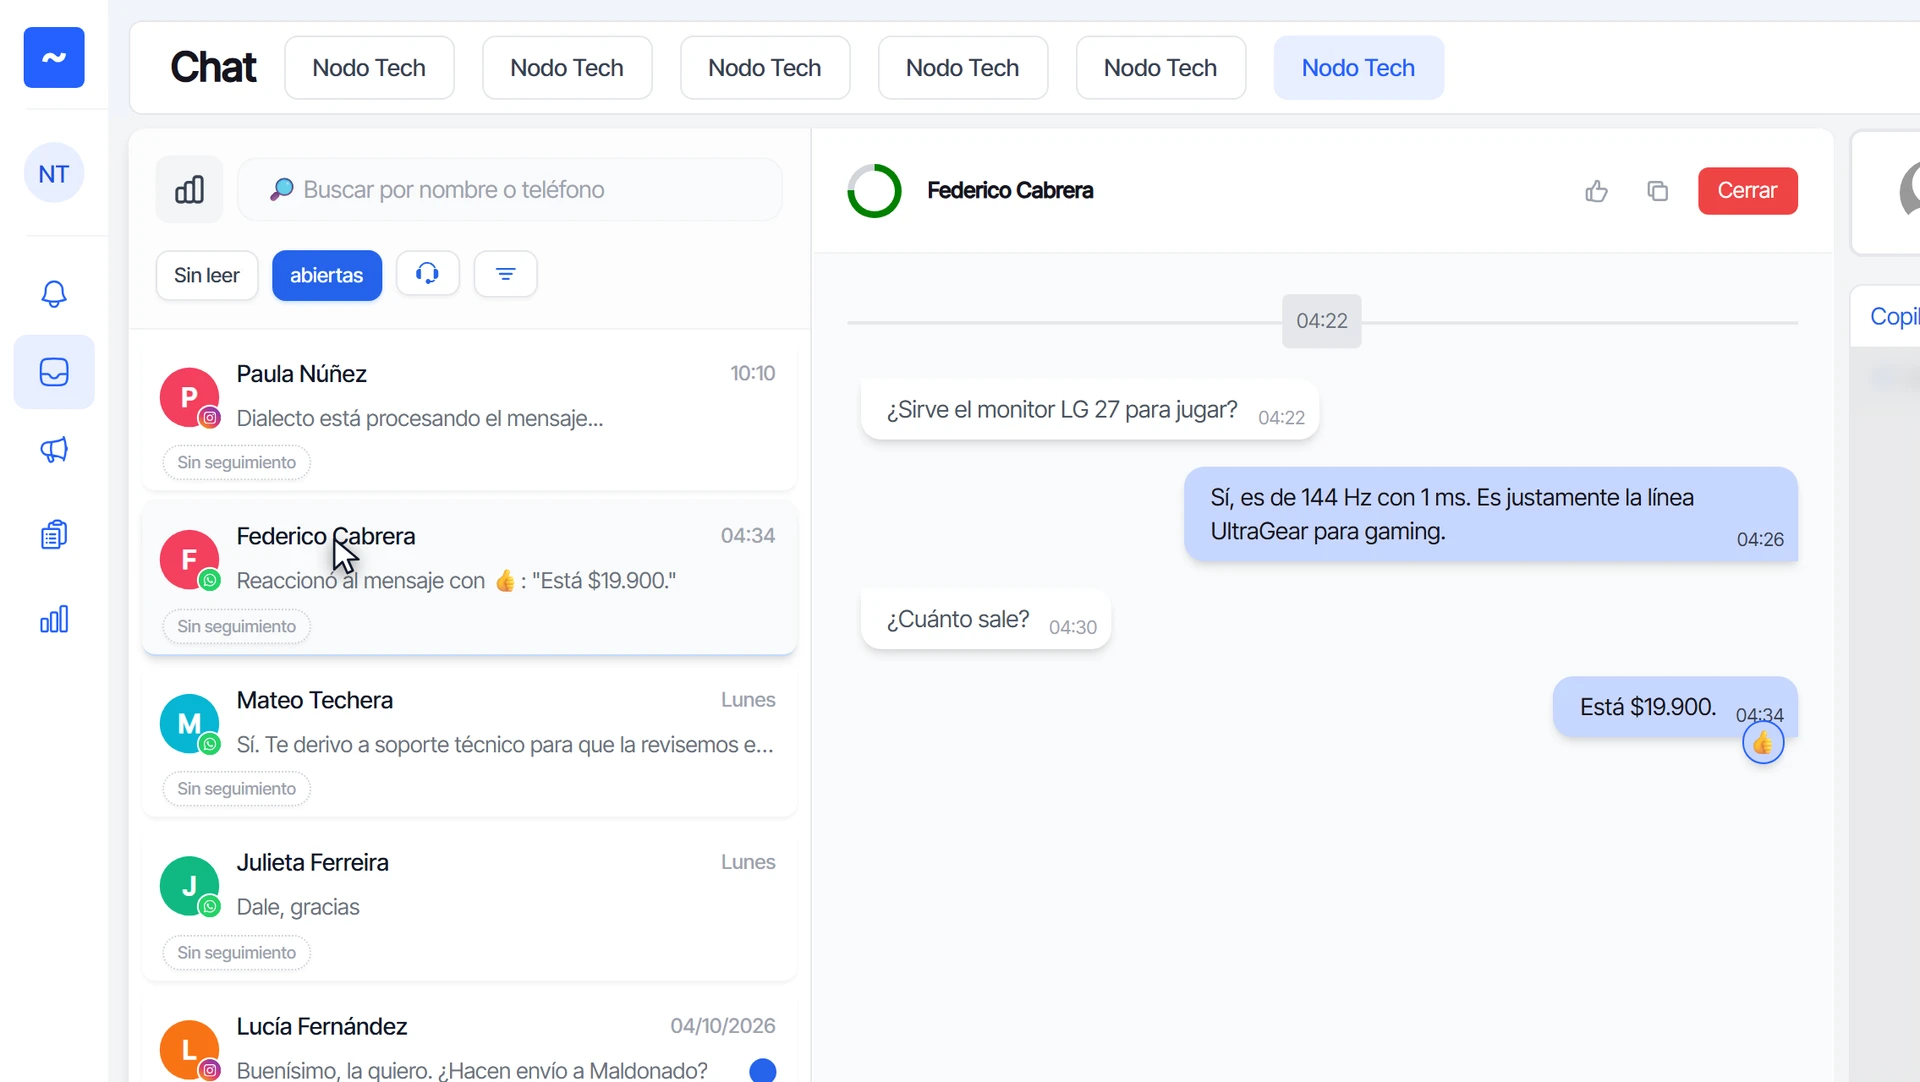Click Mateo Techera's avatar with WhatsApp badge
This screenshot has height=1082, width=1920.
click(189, 724)
